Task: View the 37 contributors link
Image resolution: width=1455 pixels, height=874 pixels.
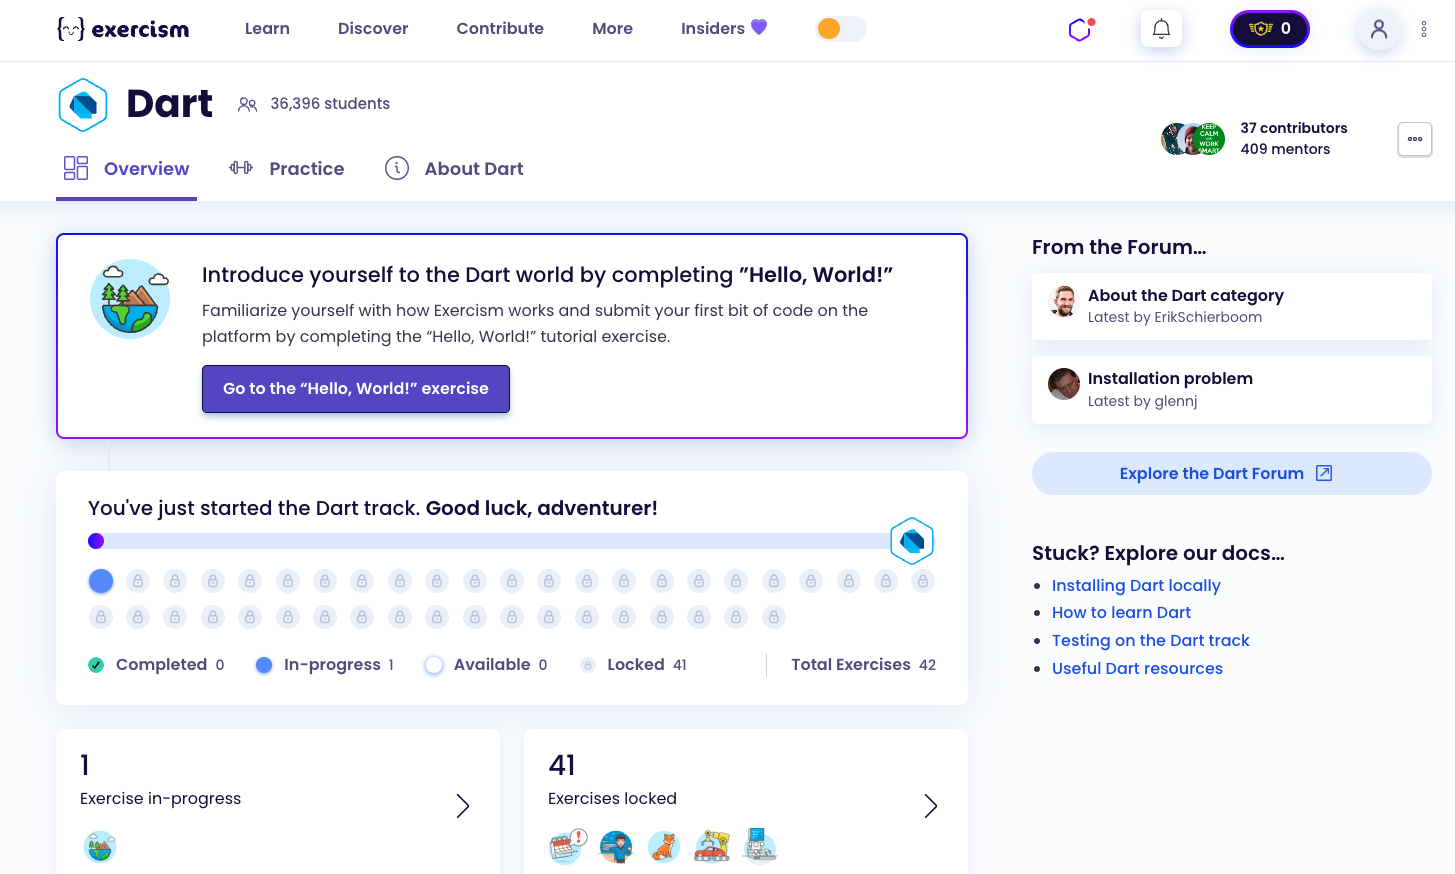Action: [1293, 128]
